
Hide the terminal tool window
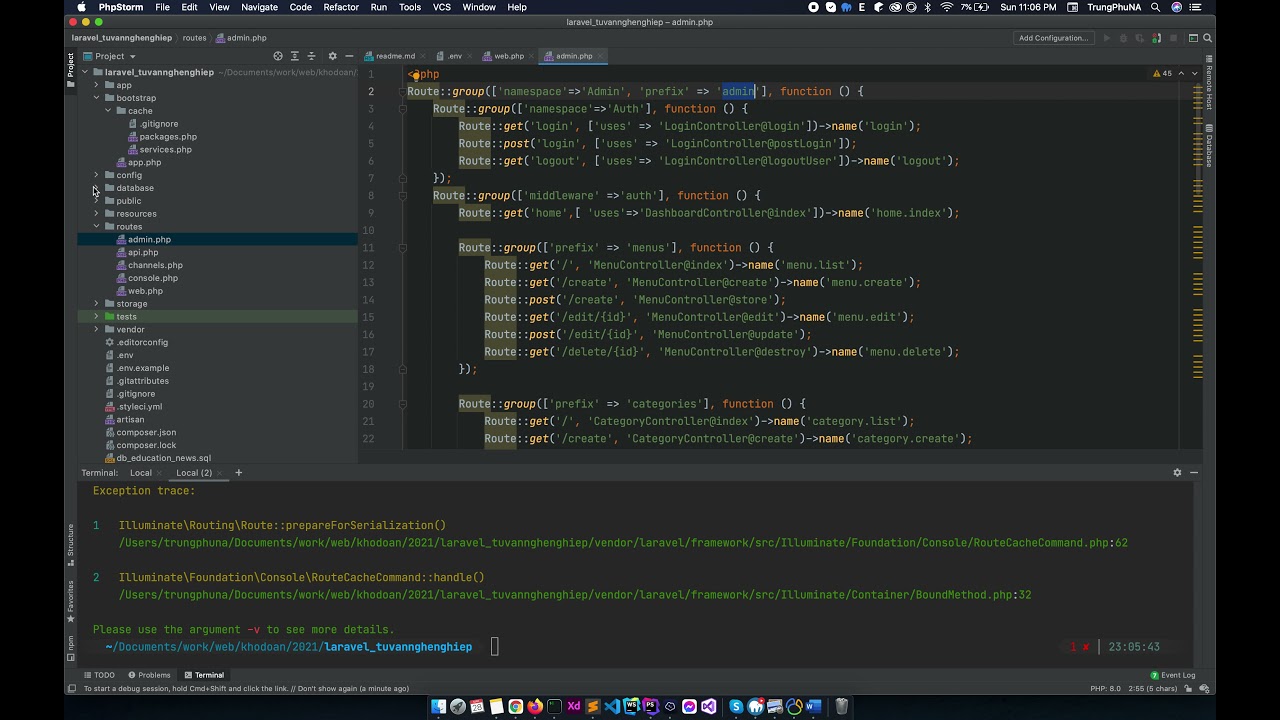click(x=1194, y=473)
